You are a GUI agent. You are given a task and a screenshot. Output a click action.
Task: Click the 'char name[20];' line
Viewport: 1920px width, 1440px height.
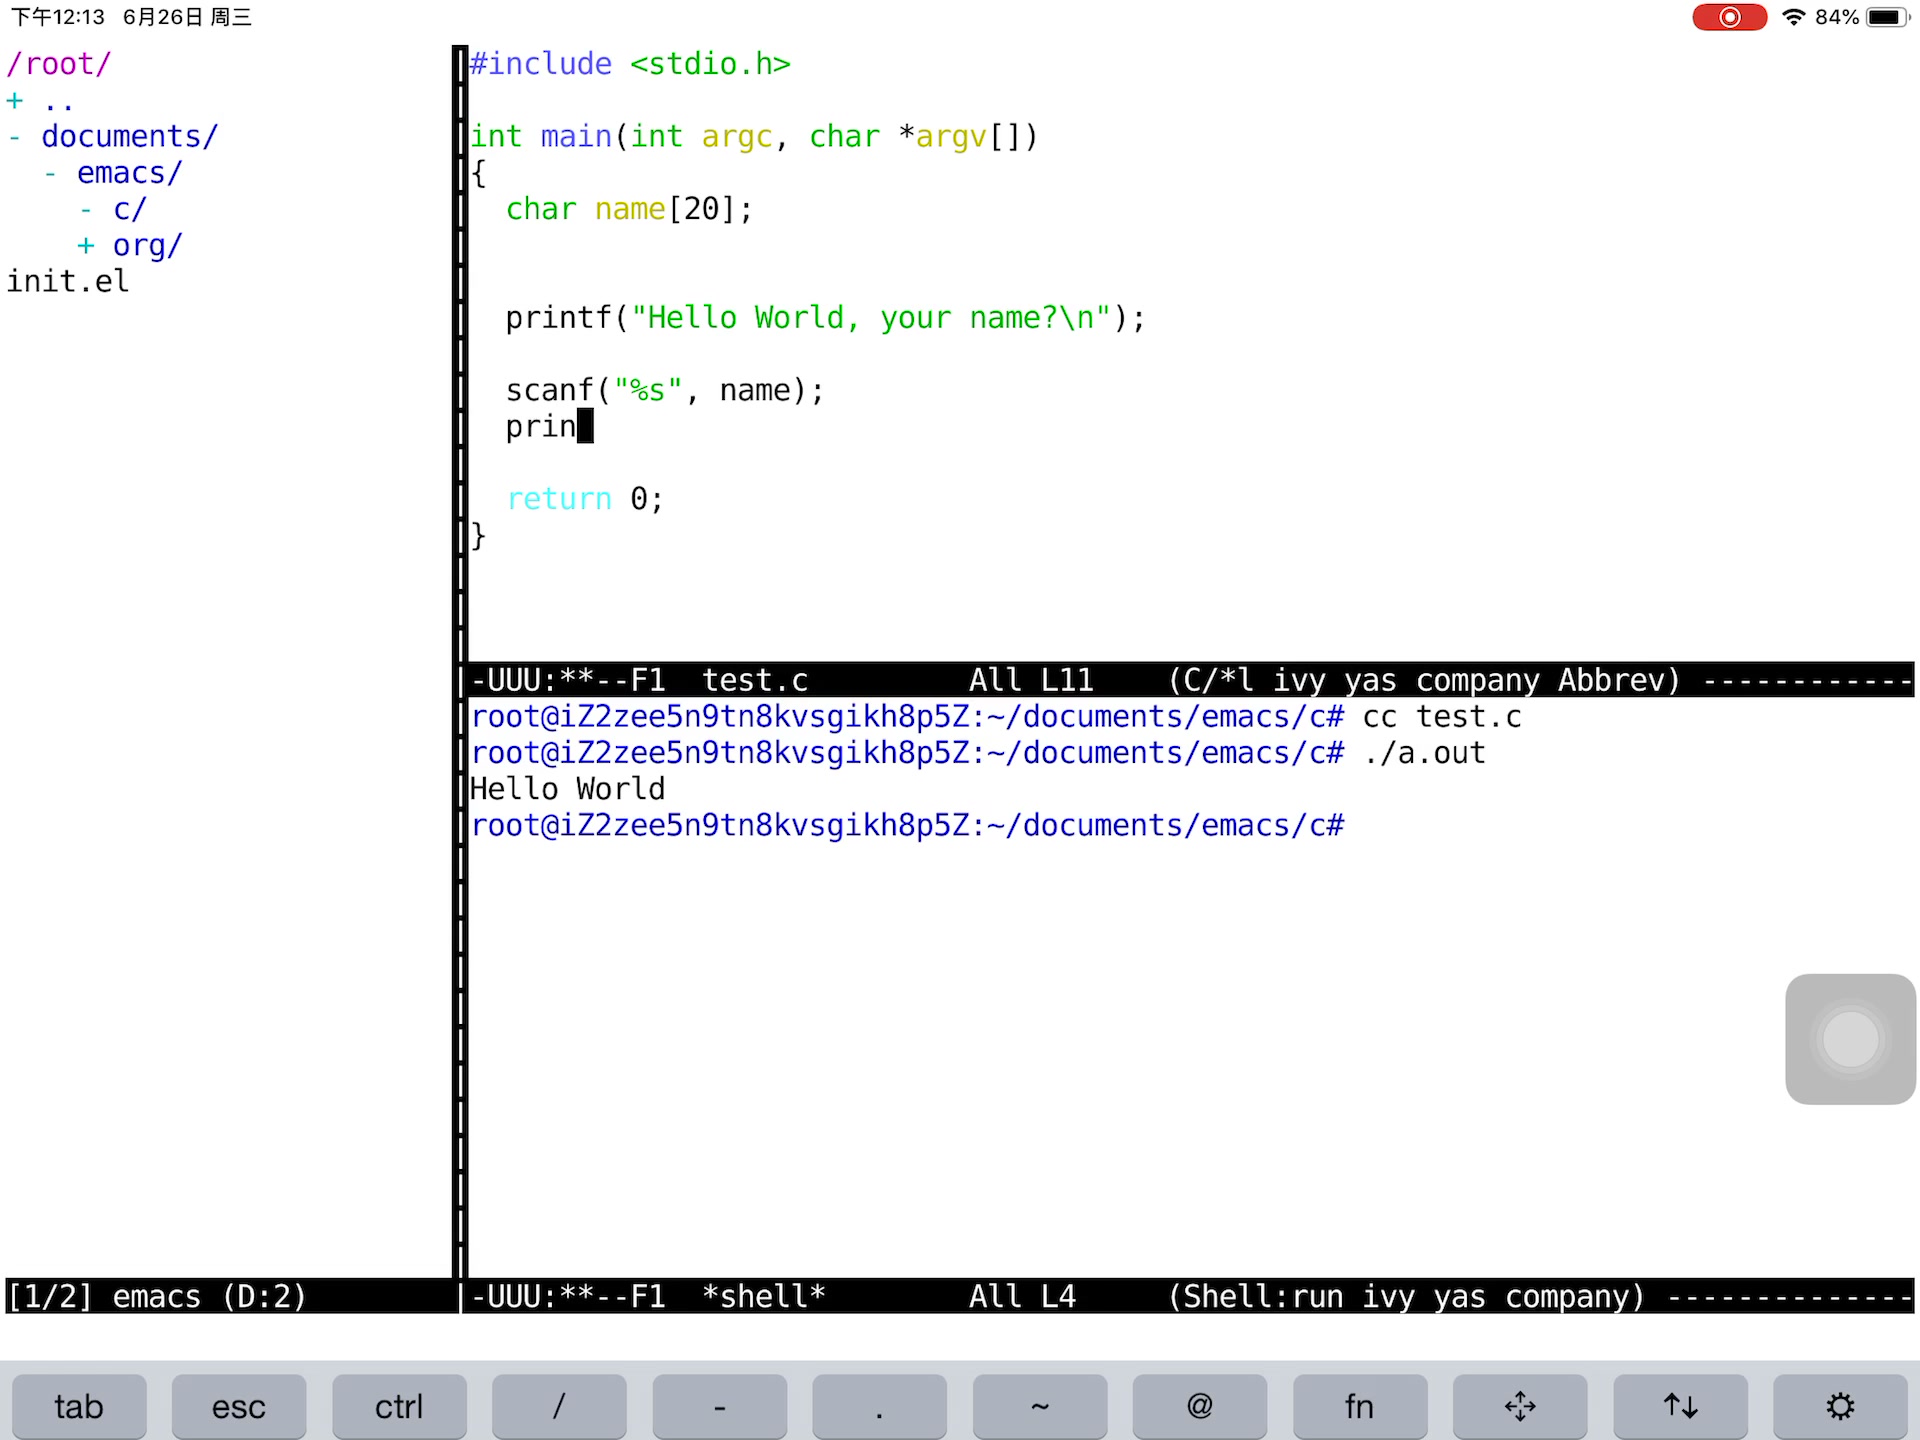tap(629, 209)
